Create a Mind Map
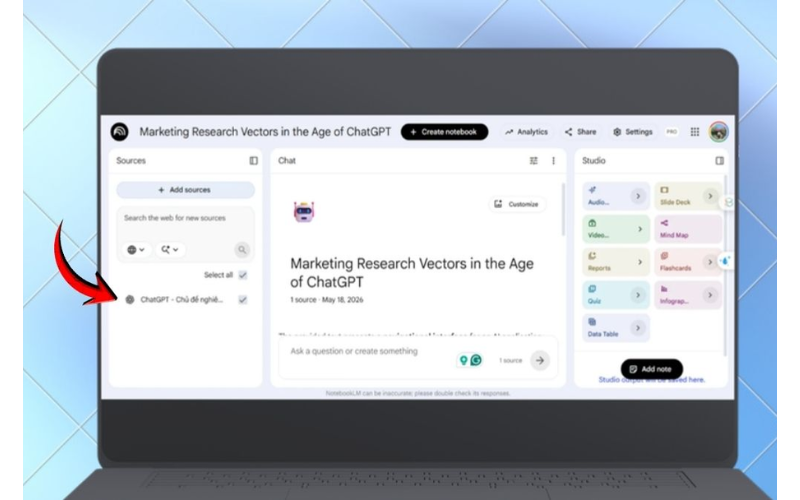Image resolution: width=800 pixels, height=500 pixels. [x=688, y=229]
